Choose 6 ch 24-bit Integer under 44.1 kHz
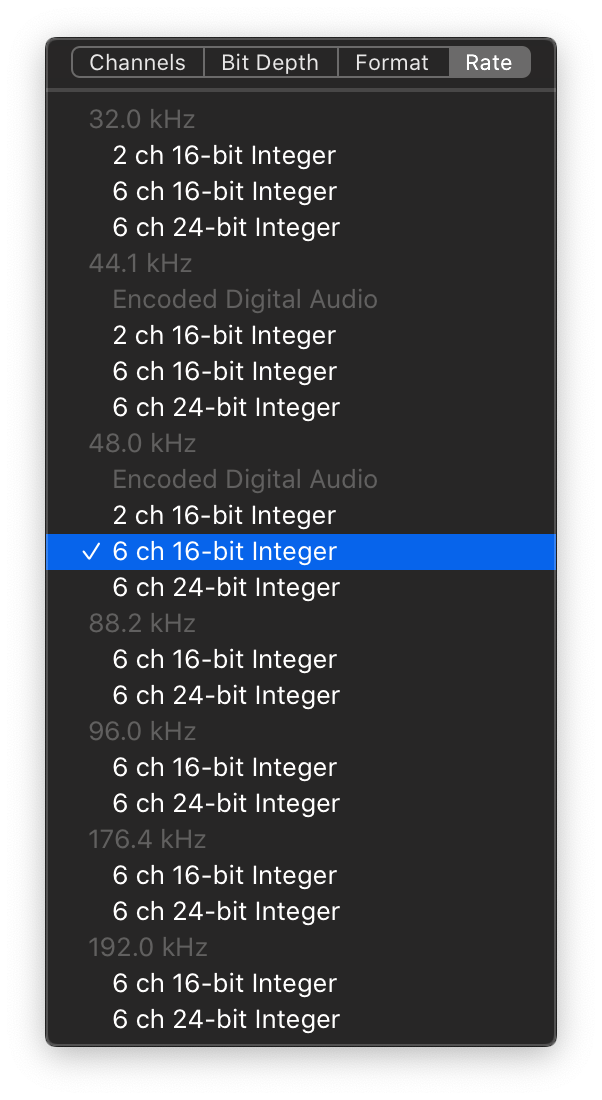Screen dimensions: 602x1100 click(226, 407)
